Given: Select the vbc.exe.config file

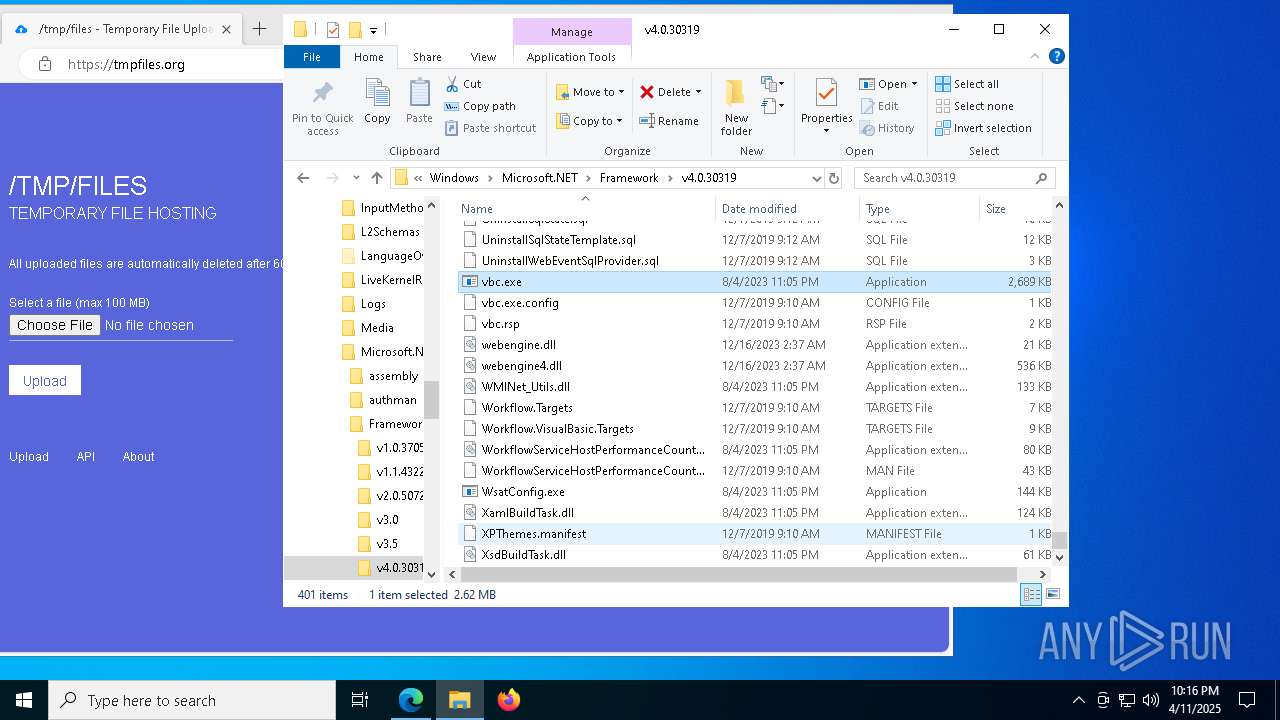Looking at the screenshot, I should click(755, 303).
